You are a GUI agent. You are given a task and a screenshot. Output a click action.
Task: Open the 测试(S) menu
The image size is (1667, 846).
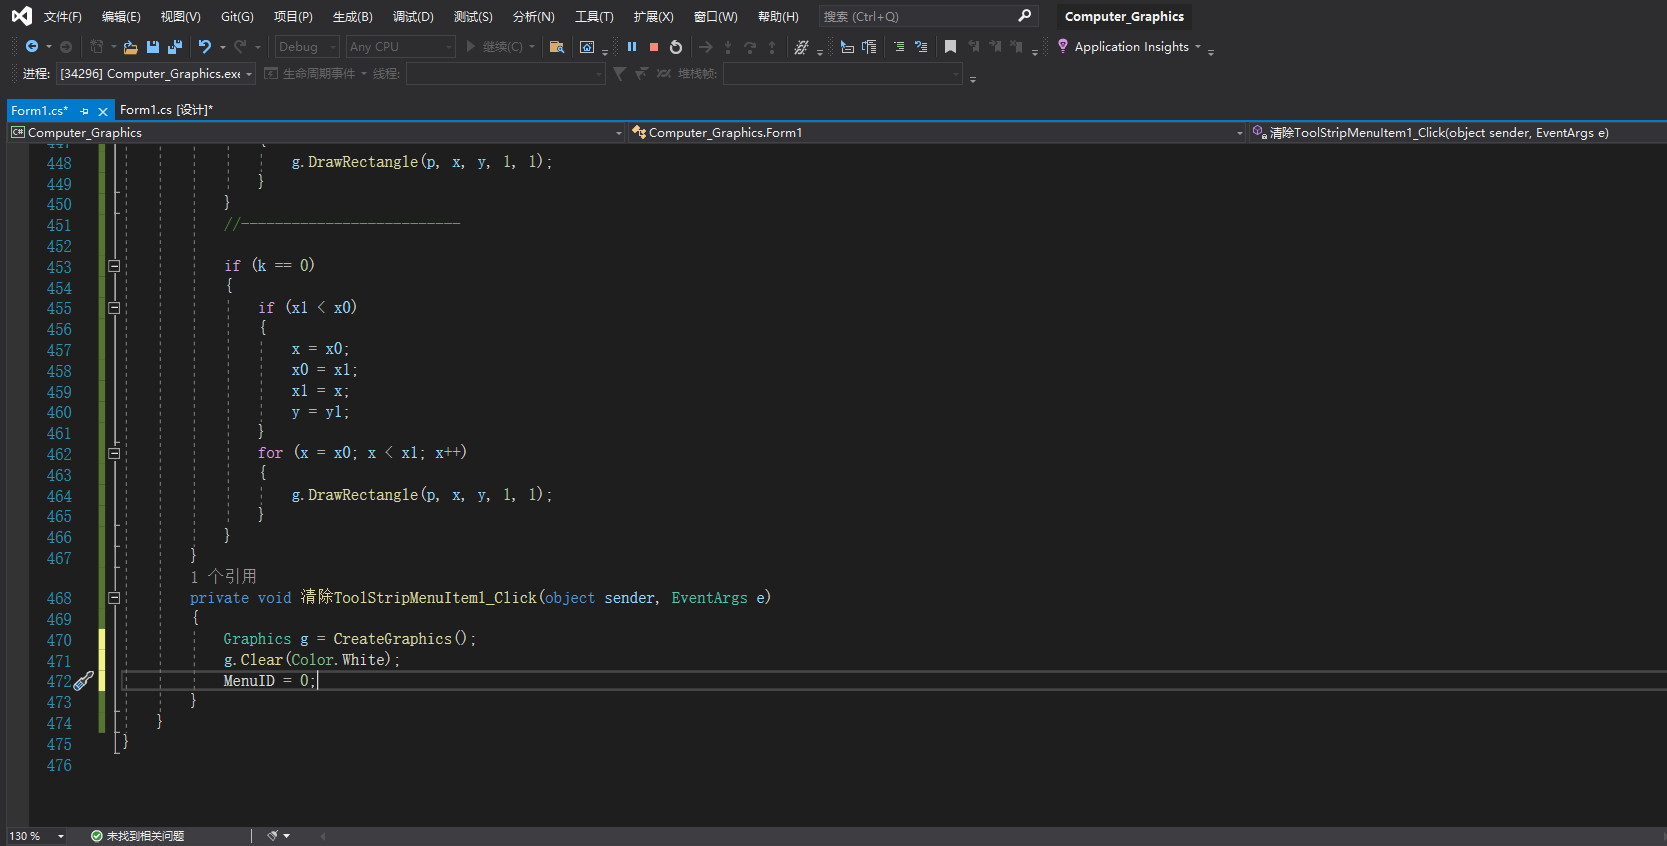pyautogui.click(x=473, y=17)
